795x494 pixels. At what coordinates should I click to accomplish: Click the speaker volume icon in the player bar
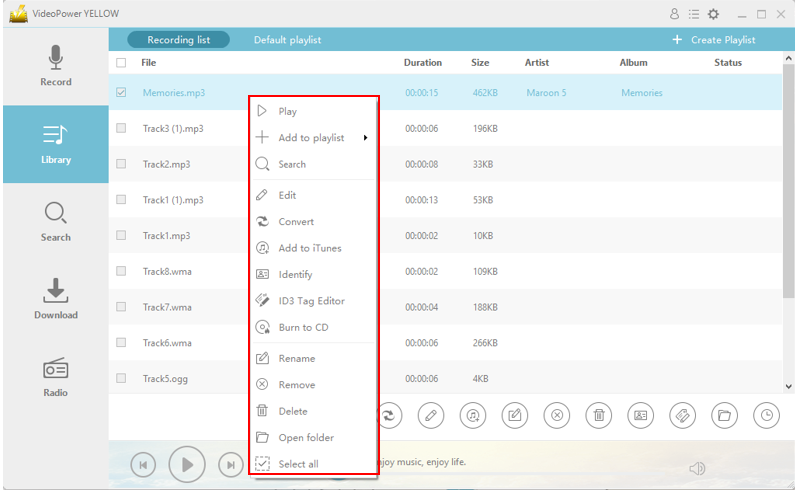pos(697,468)
